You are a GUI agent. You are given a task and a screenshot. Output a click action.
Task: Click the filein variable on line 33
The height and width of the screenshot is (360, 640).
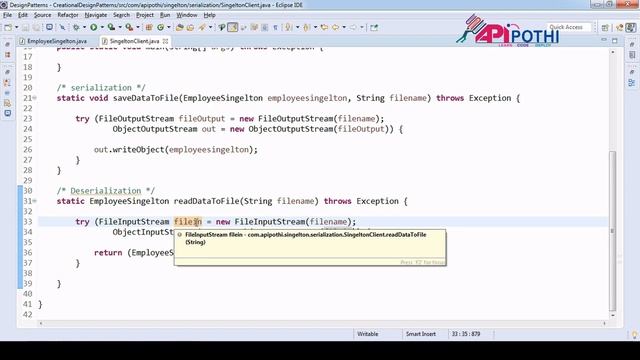(x=188, y=222)
